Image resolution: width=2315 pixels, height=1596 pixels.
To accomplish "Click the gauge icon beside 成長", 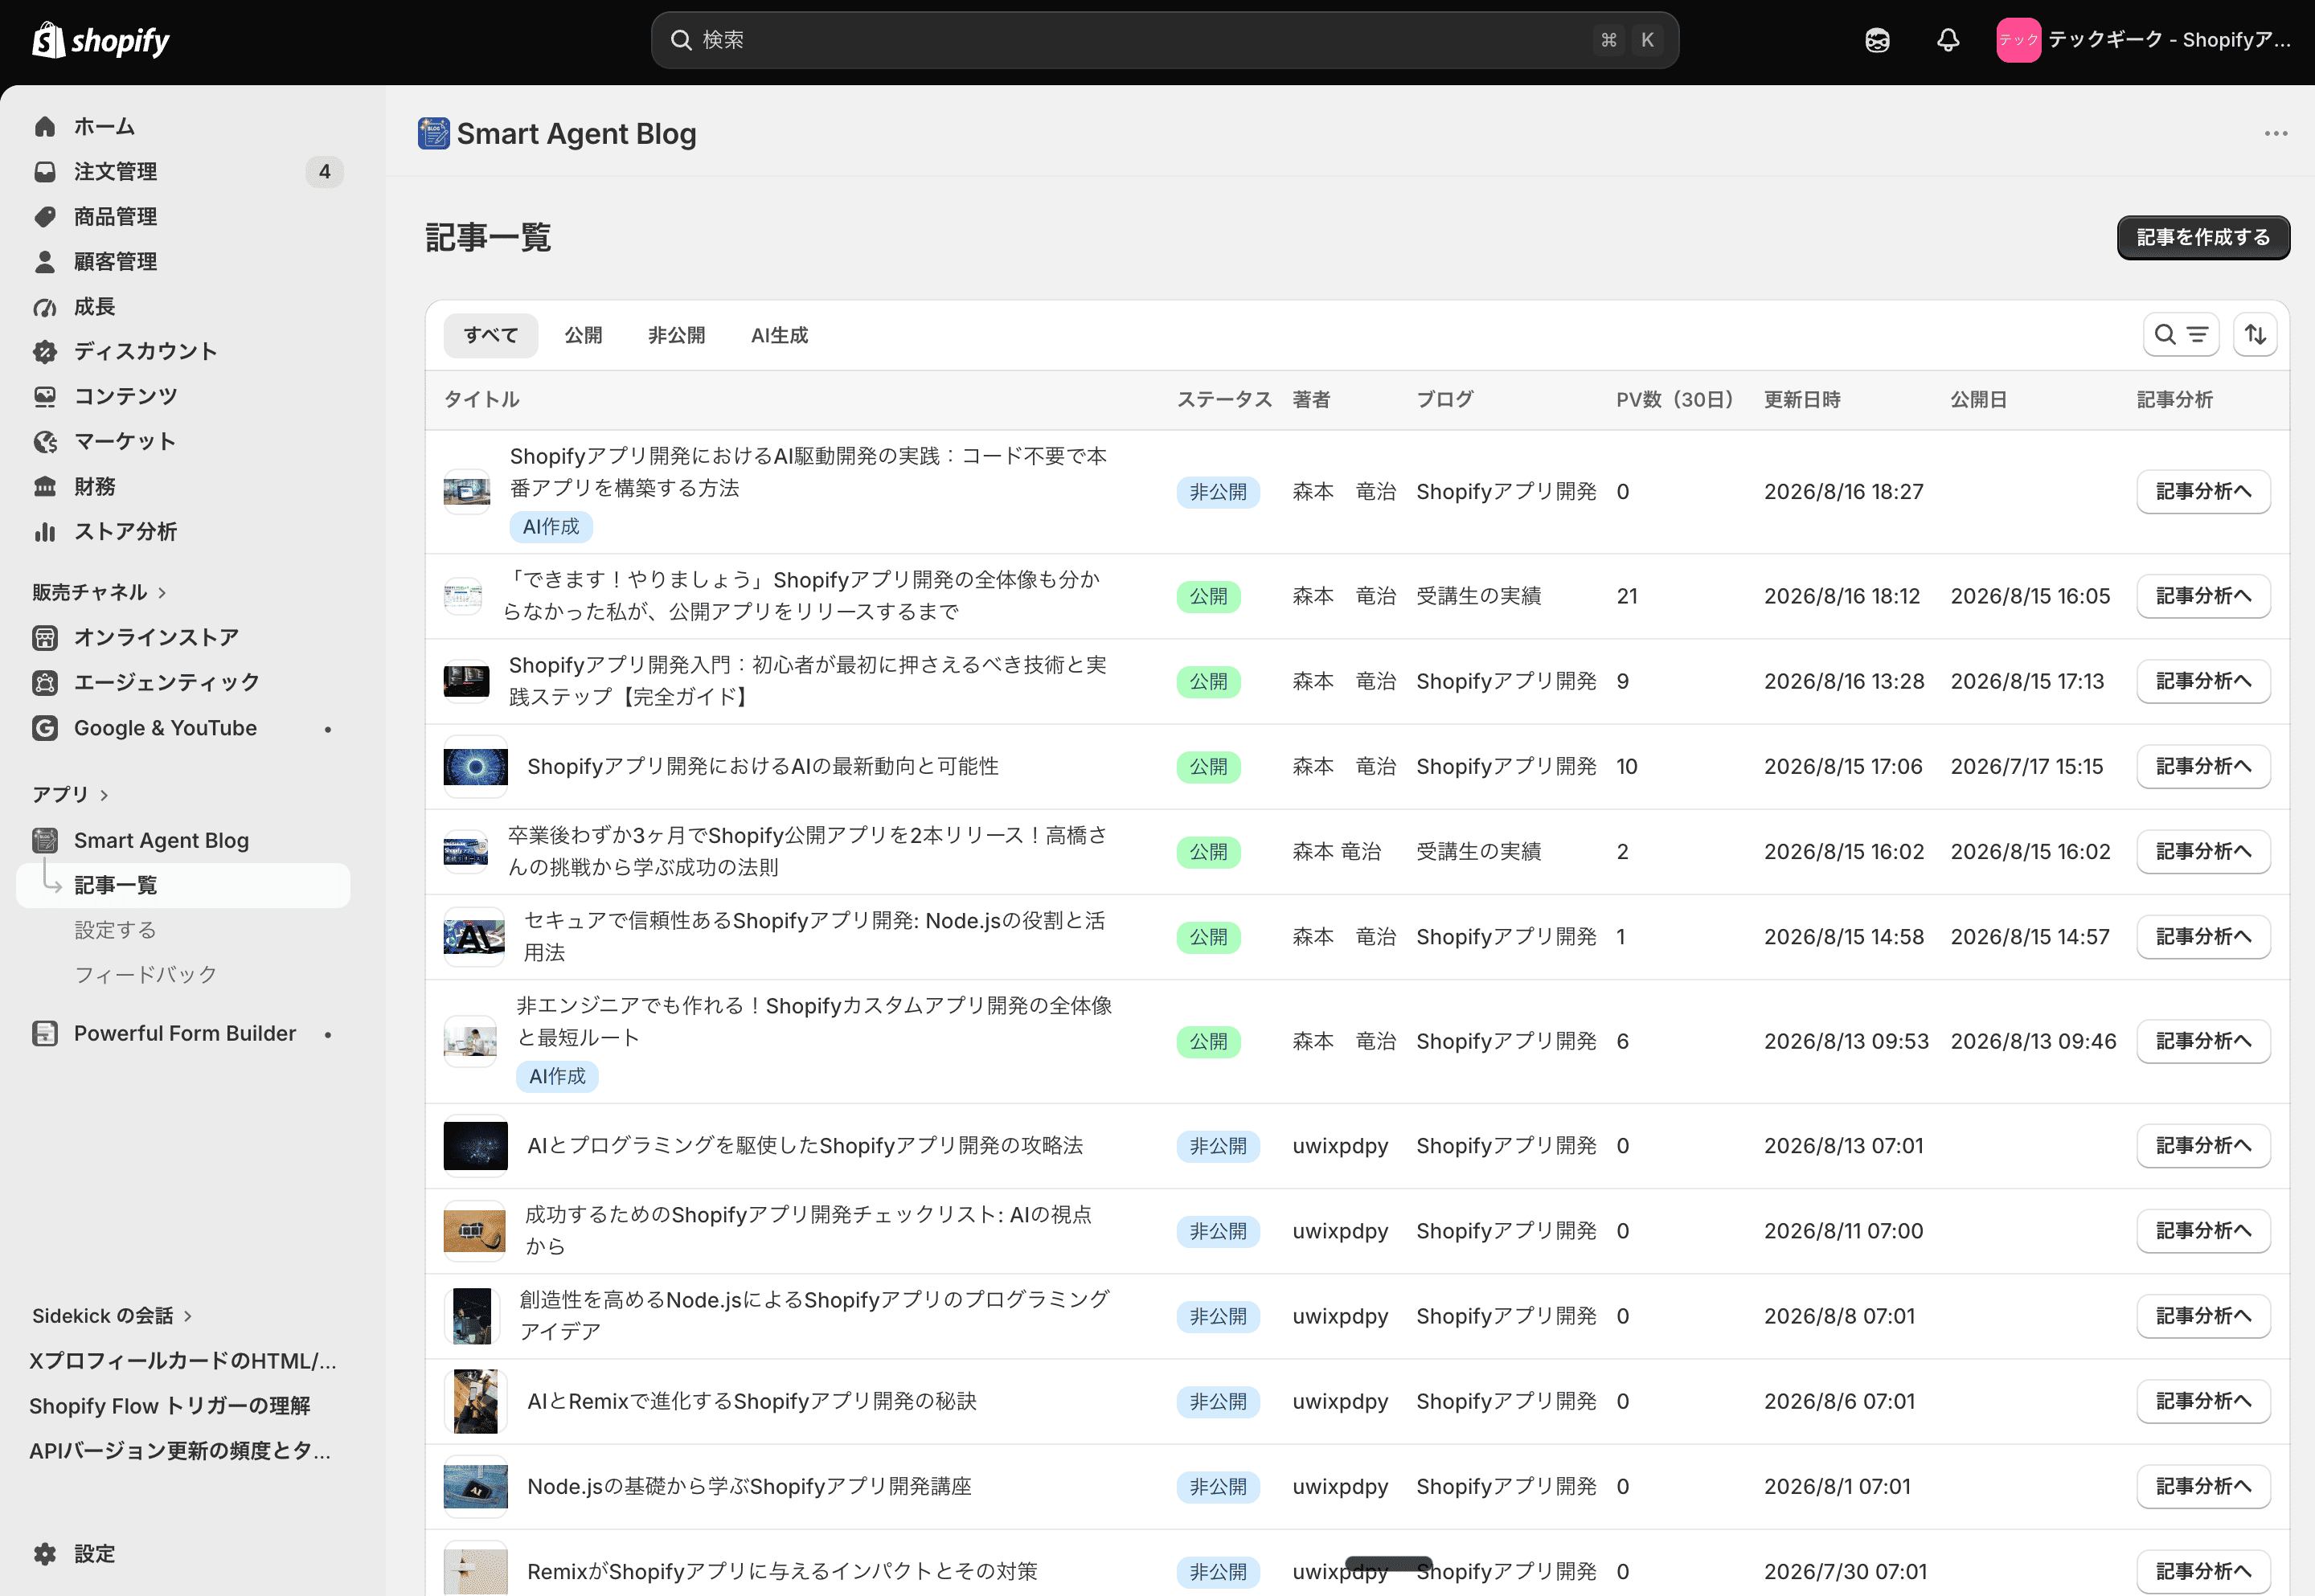I will click(45, 306).
